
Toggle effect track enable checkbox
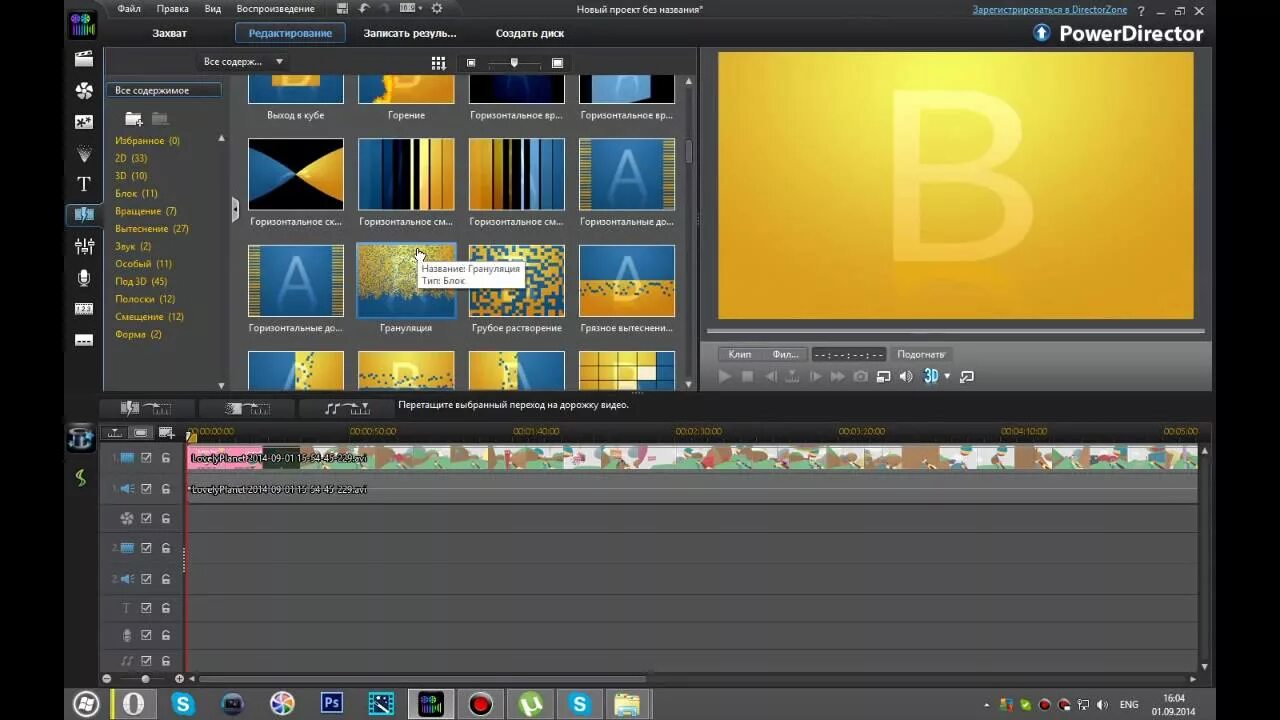point(146,518)
